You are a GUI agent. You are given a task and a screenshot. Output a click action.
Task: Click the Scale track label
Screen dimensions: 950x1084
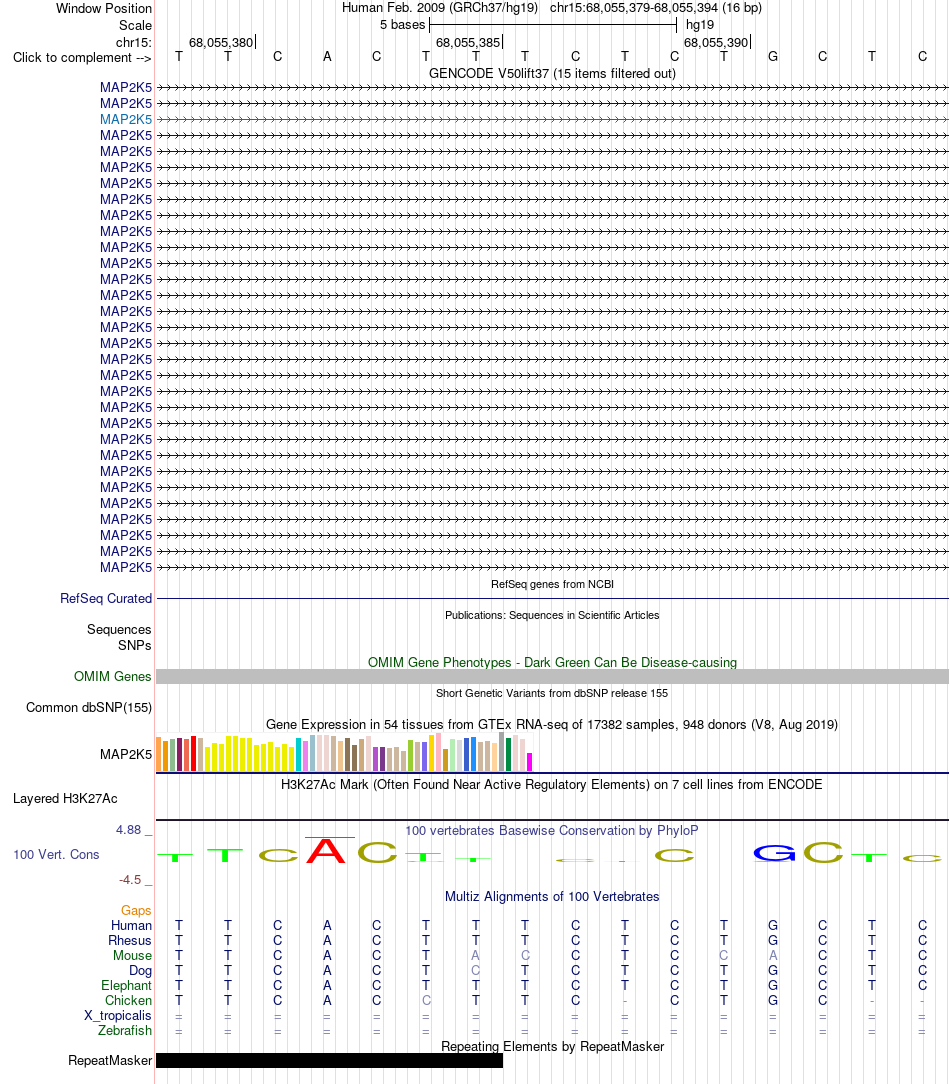pos(135,26)
